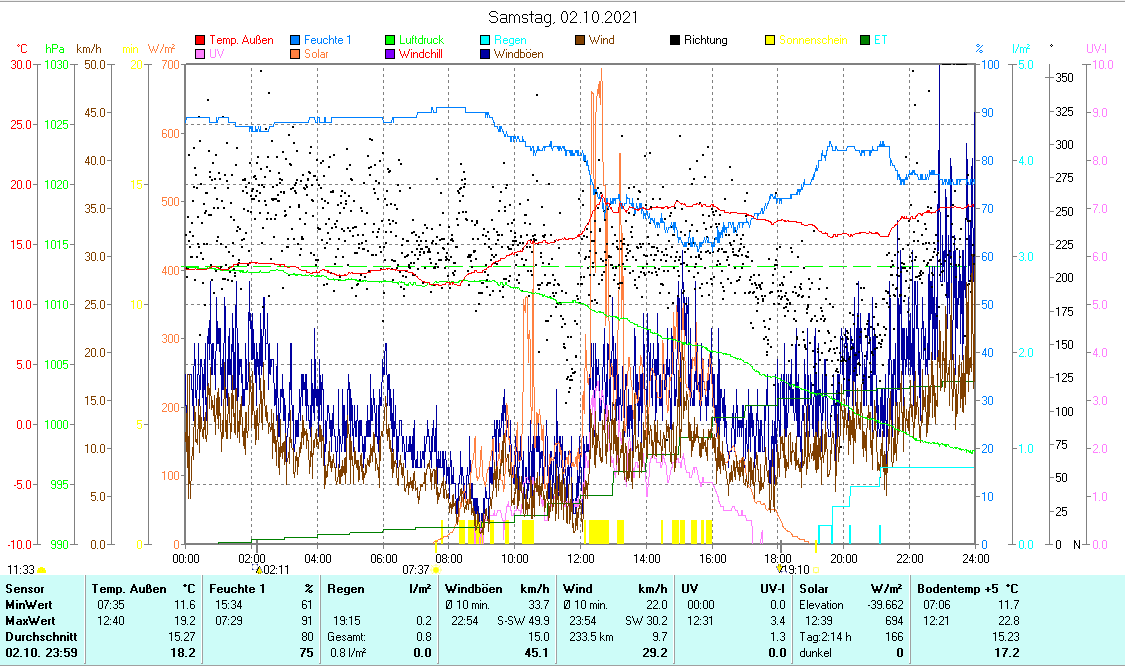Click the cyan Regen legend swatch

click(485, 40)
